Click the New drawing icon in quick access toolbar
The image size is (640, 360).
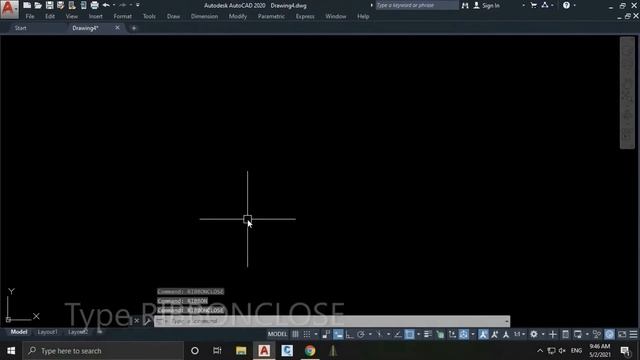[x=27, y=5]
